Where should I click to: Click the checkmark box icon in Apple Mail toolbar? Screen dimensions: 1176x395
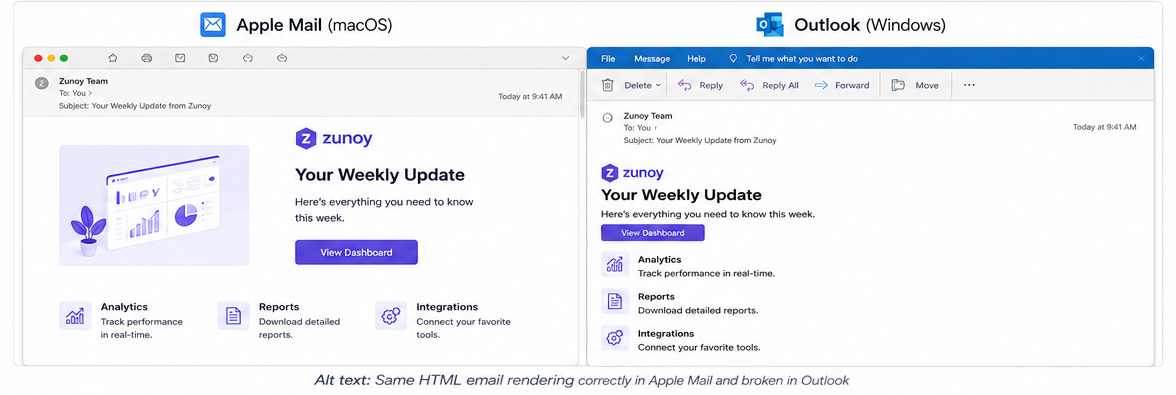click(x=180, y=58)
